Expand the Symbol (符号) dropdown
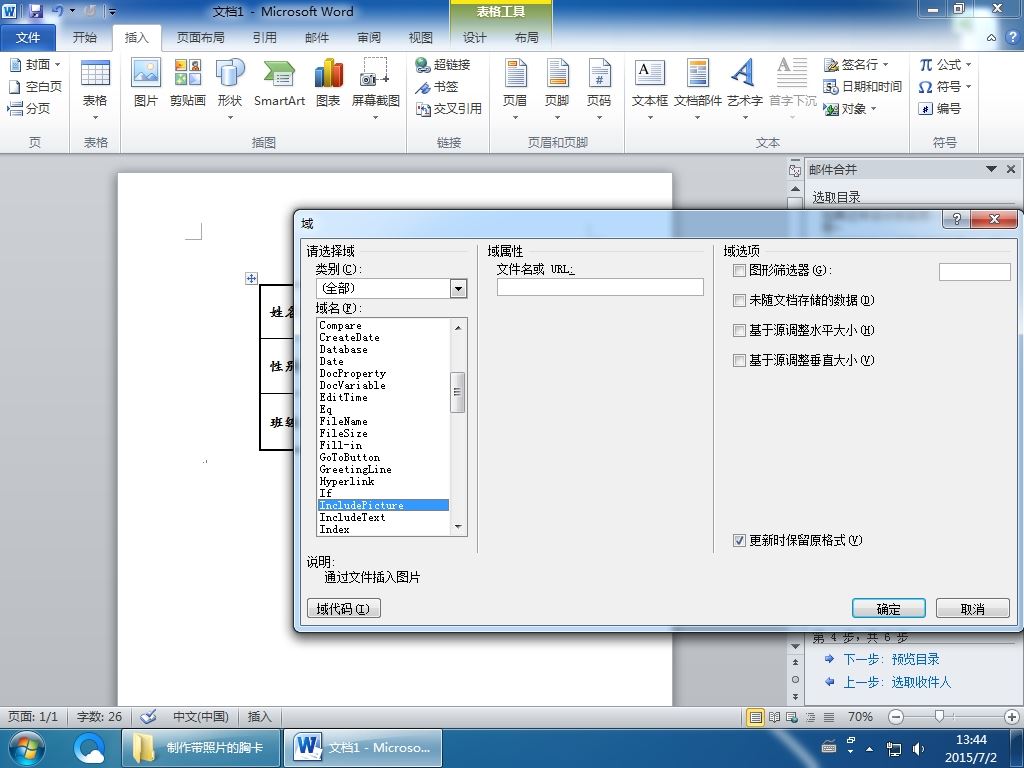The image size is (1024, 768). pyautogui.click(x=968, y=86)
